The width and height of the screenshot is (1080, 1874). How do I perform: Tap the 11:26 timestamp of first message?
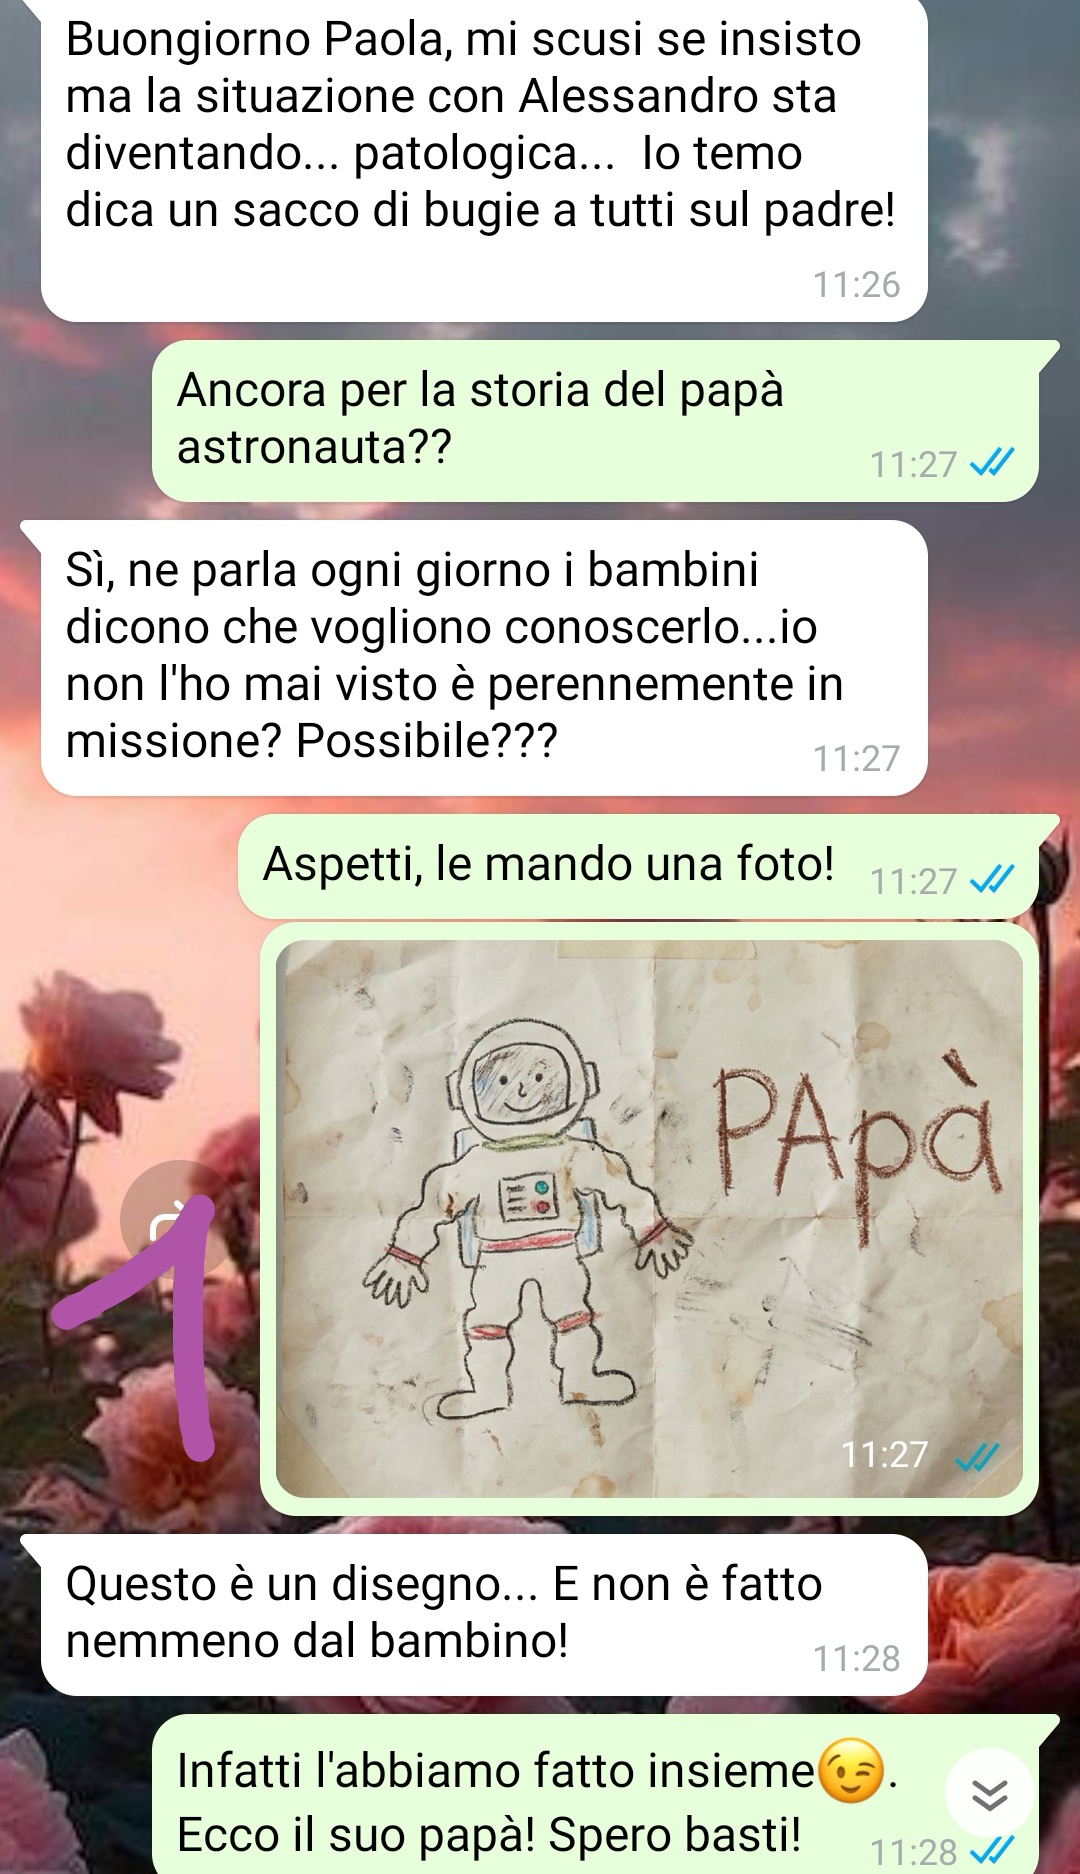point(856,285)
